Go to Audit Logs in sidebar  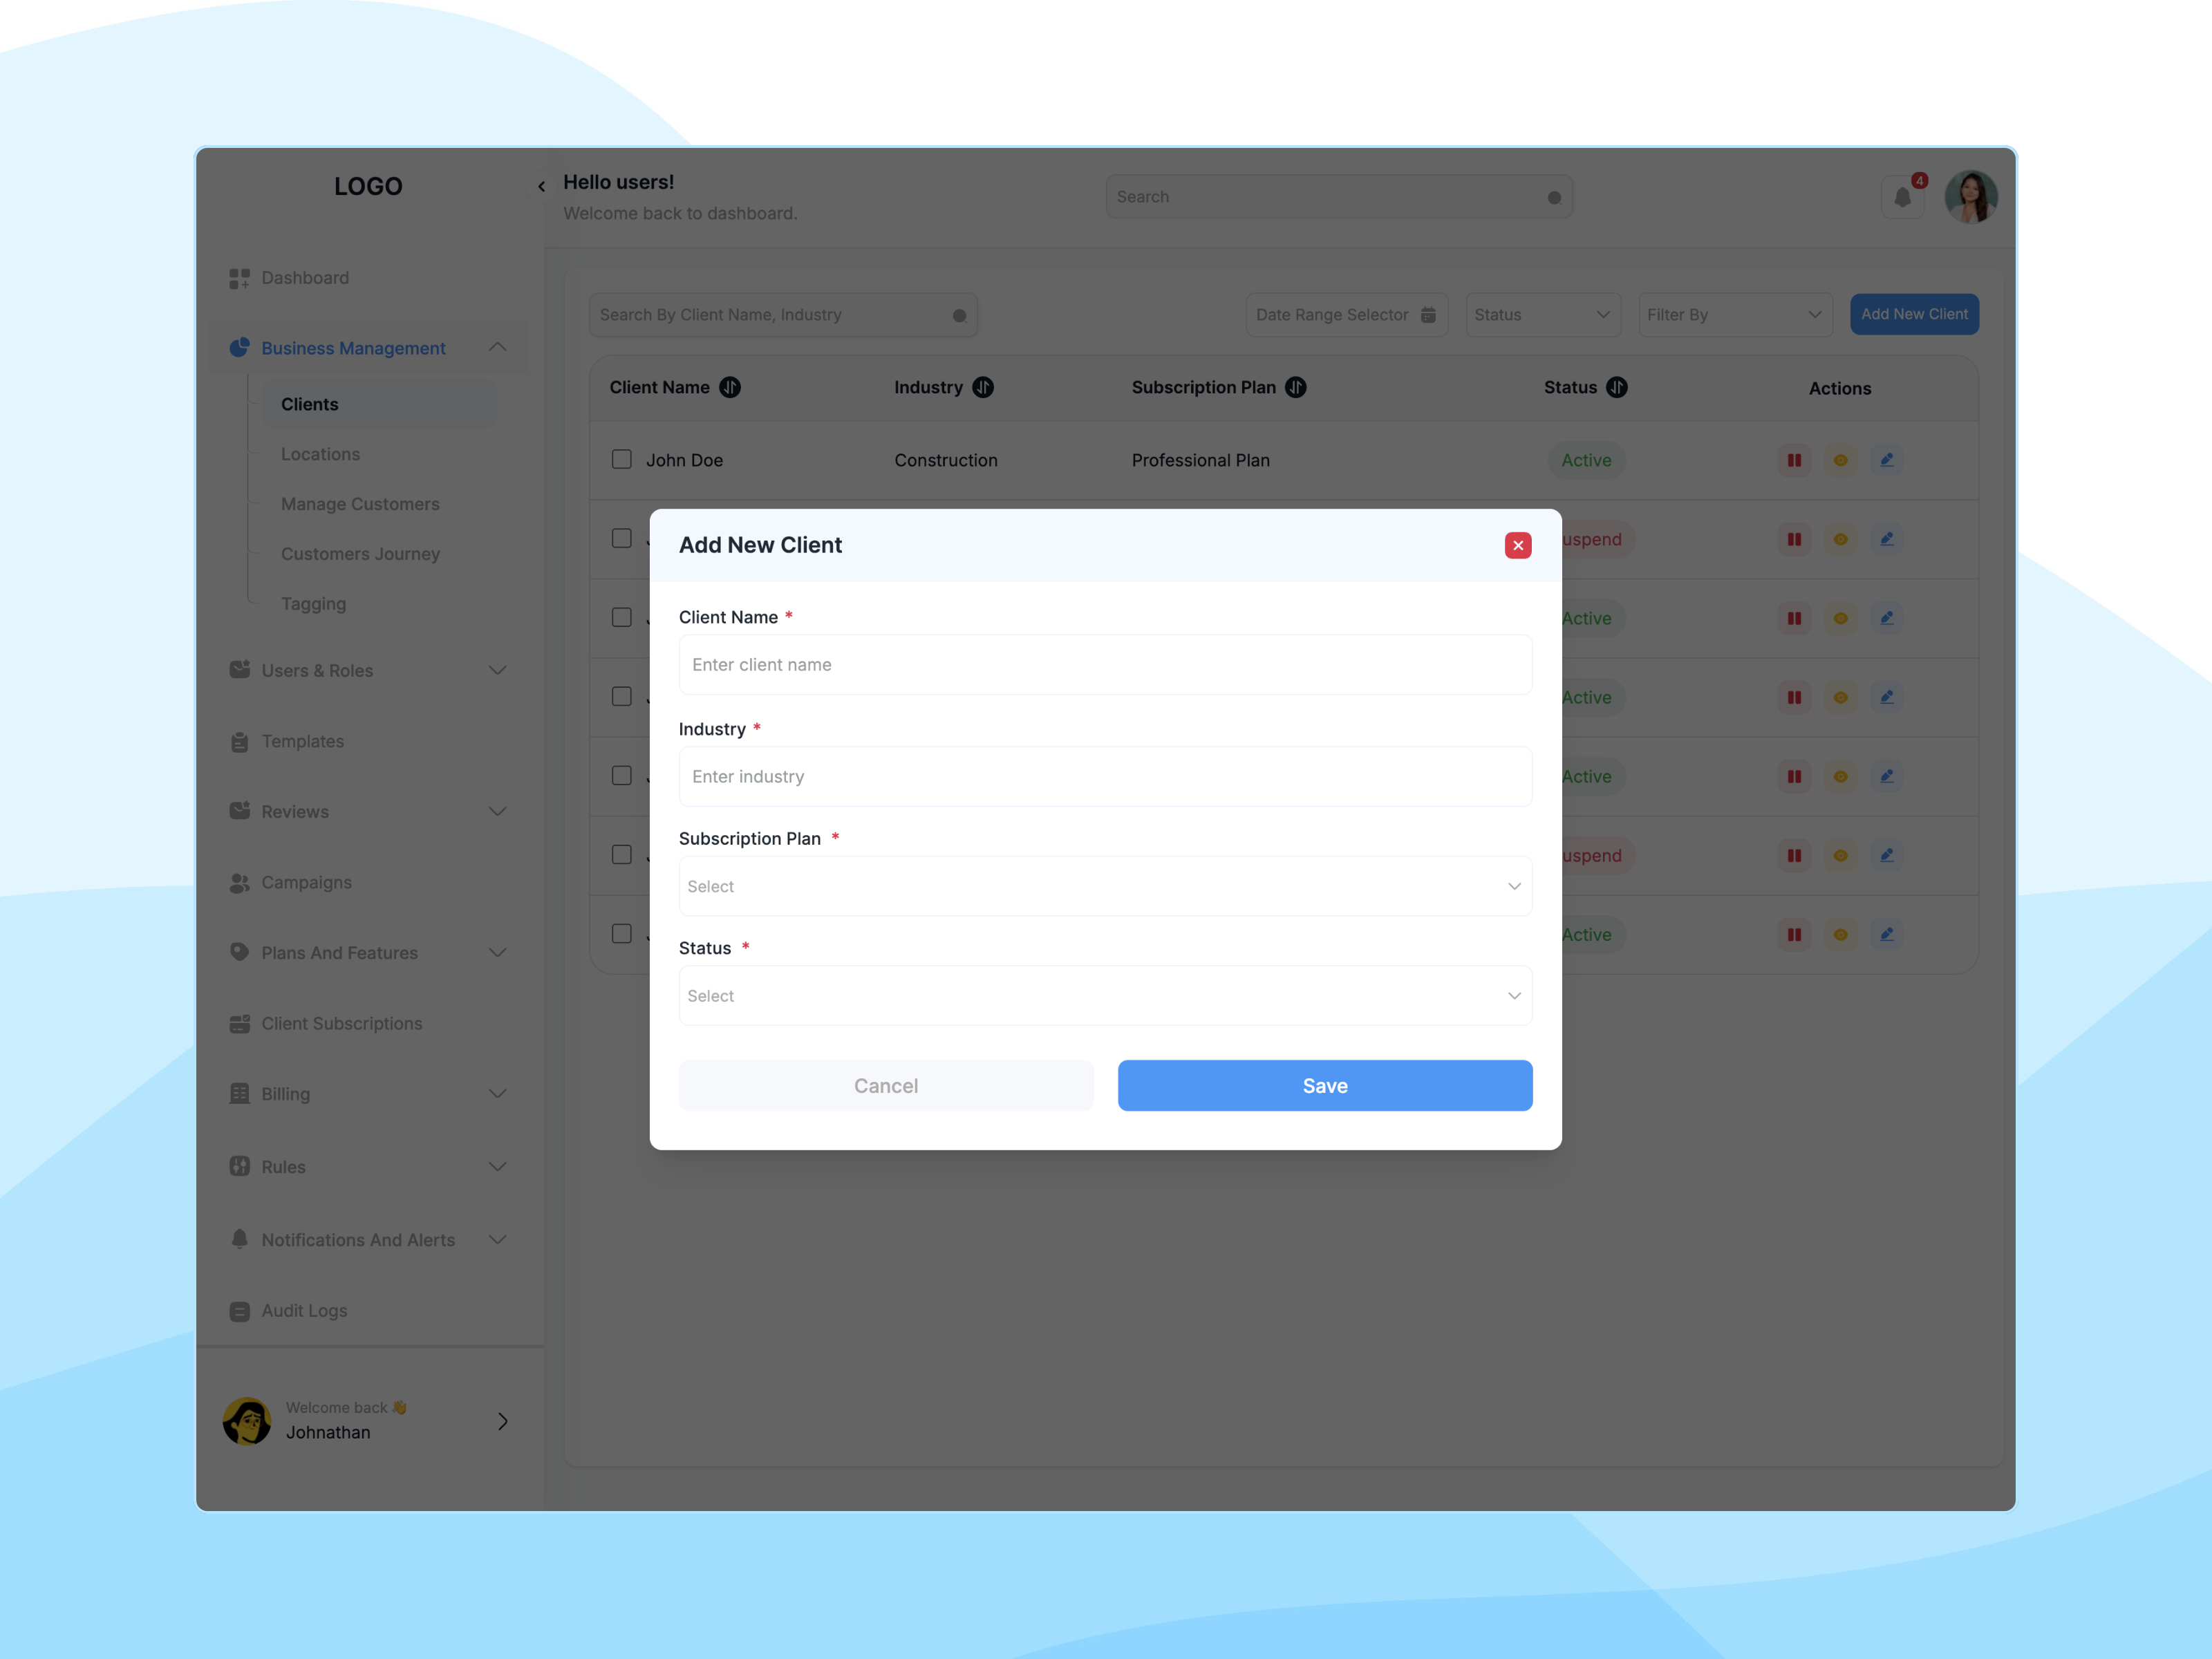click(x=304, y=1310)
